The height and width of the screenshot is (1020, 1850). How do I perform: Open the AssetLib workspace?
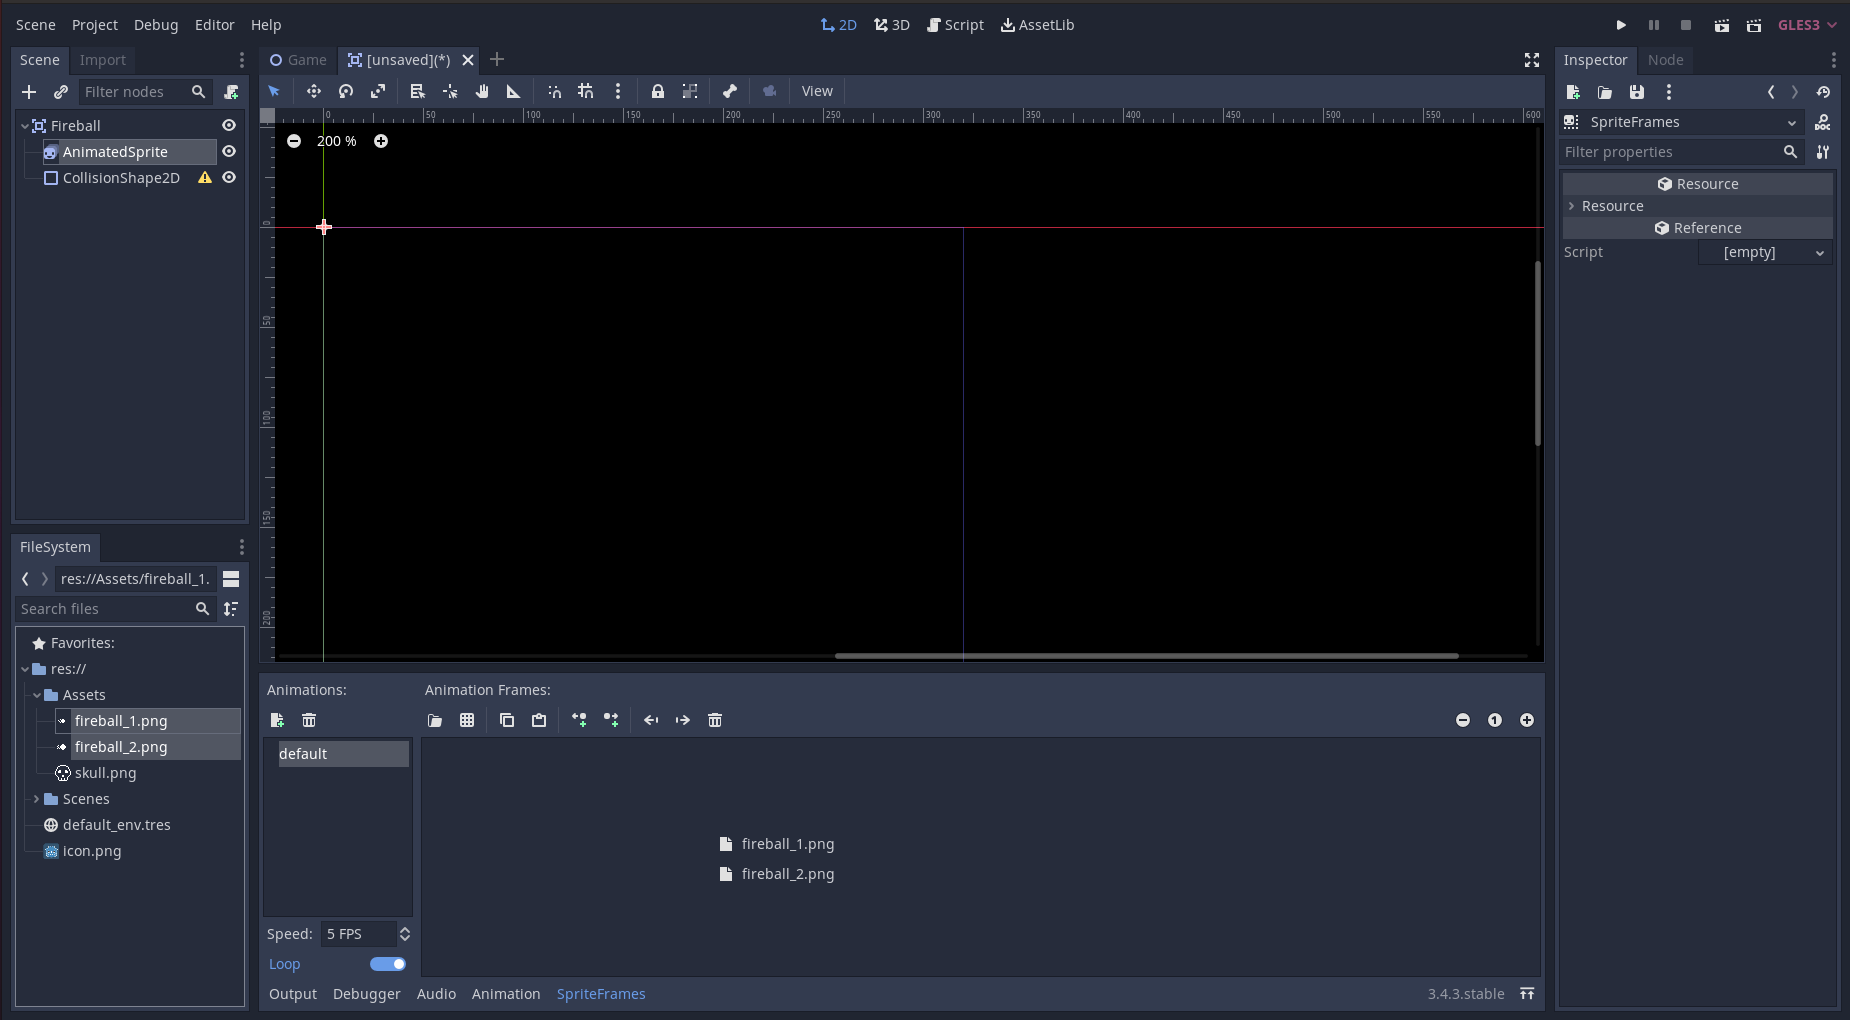point(1038,25)
